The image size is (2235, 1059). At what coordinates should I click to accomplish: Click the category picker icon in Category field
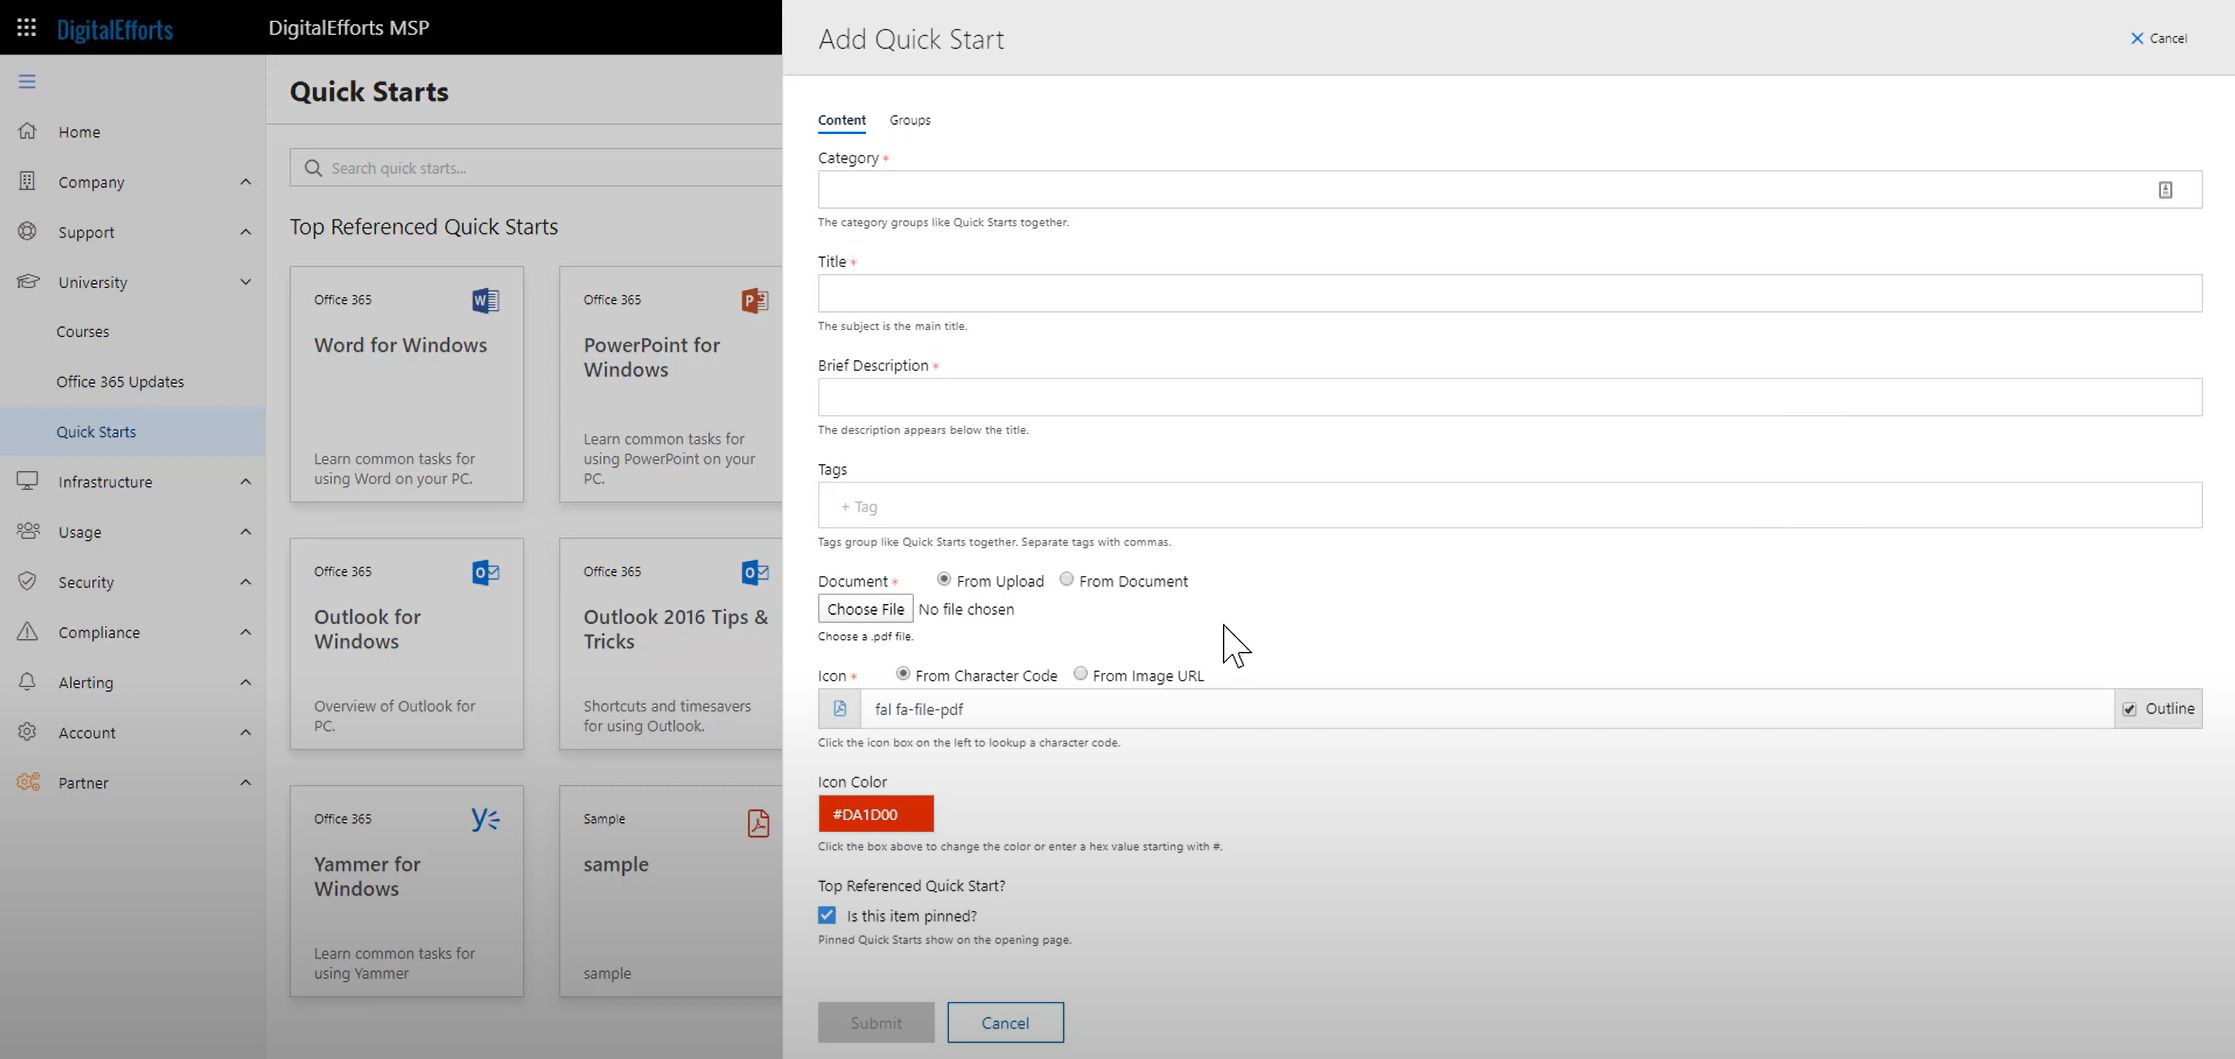2165,190
